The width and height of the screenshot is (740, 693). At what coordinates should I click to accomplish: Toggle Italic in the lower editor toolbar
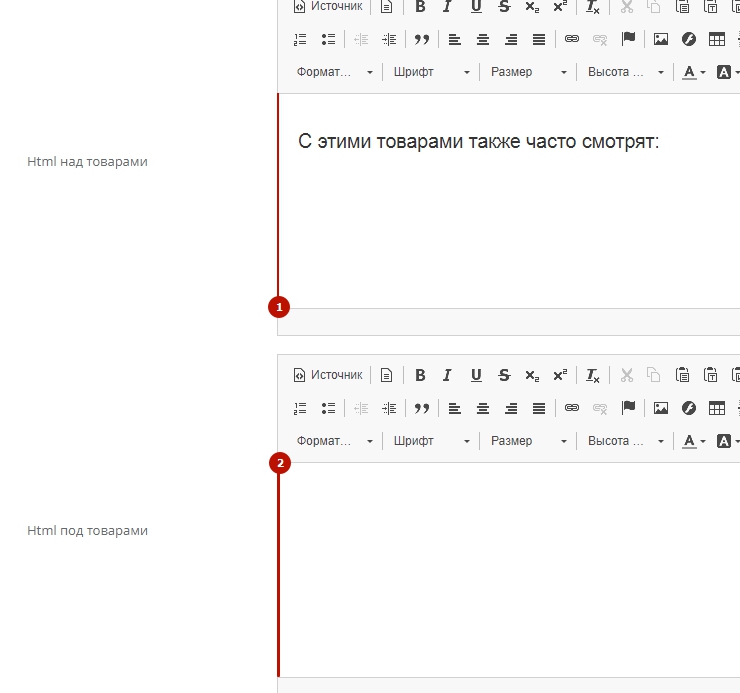(447, 375)
